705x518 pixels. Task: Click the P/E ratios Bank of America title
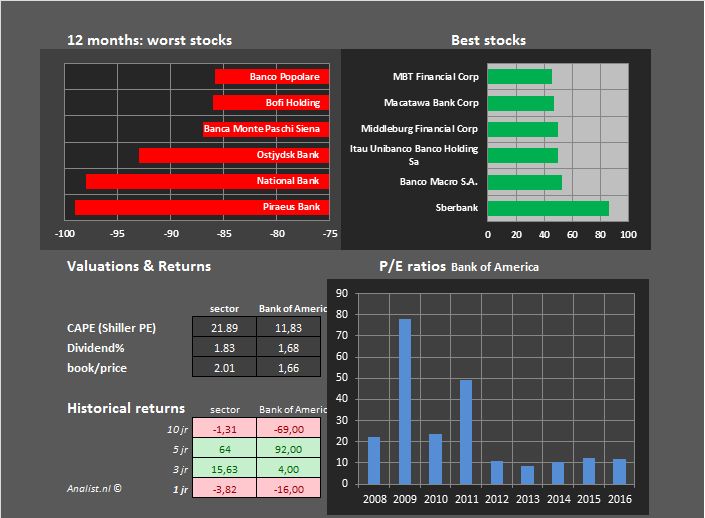459,267
